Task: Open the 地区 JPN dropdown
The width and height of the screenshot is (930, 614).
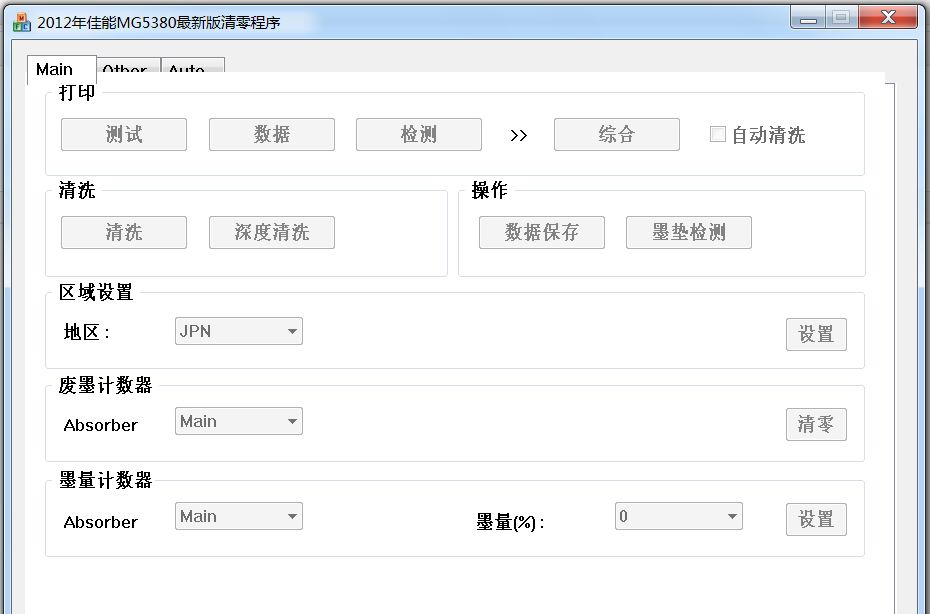Action: tap(238, 331)
